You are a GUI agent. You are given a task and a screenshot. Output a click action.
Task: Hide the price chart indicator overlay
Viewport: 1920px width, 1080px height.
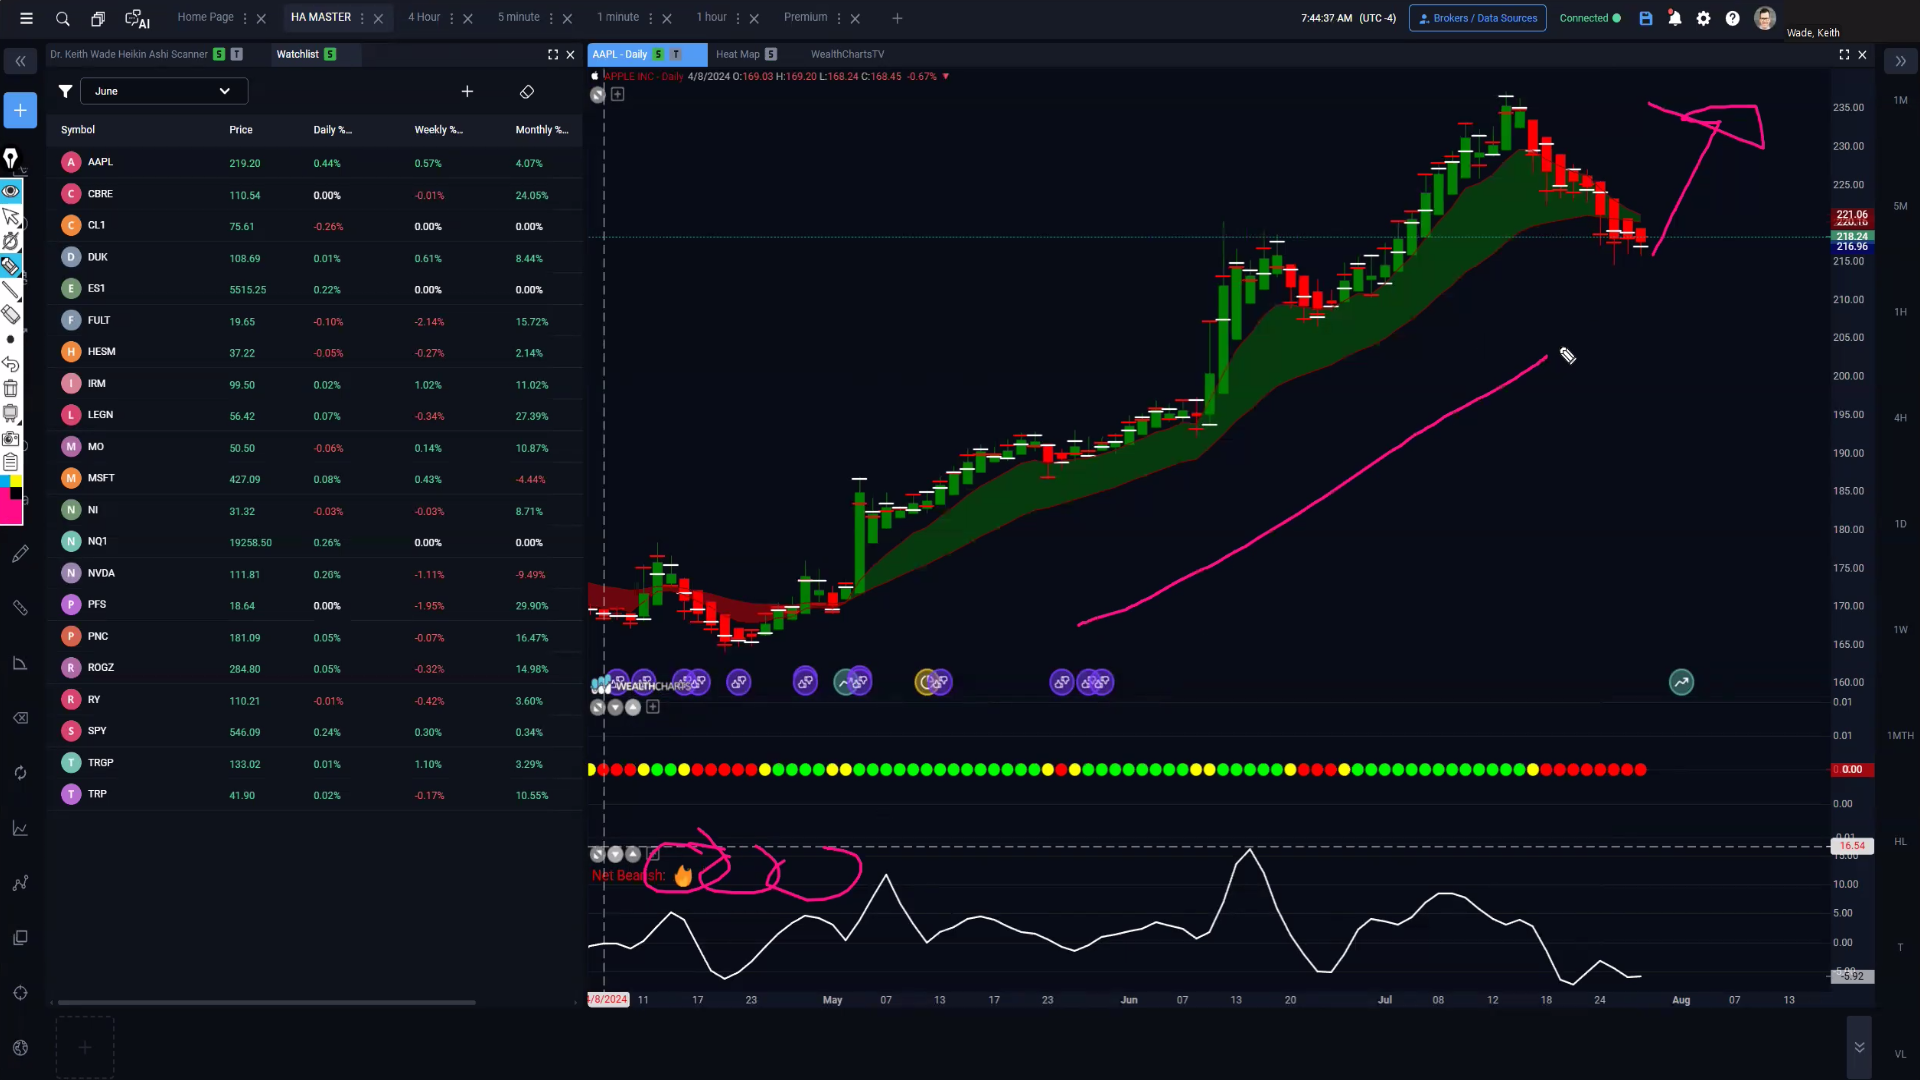[598, 95]
